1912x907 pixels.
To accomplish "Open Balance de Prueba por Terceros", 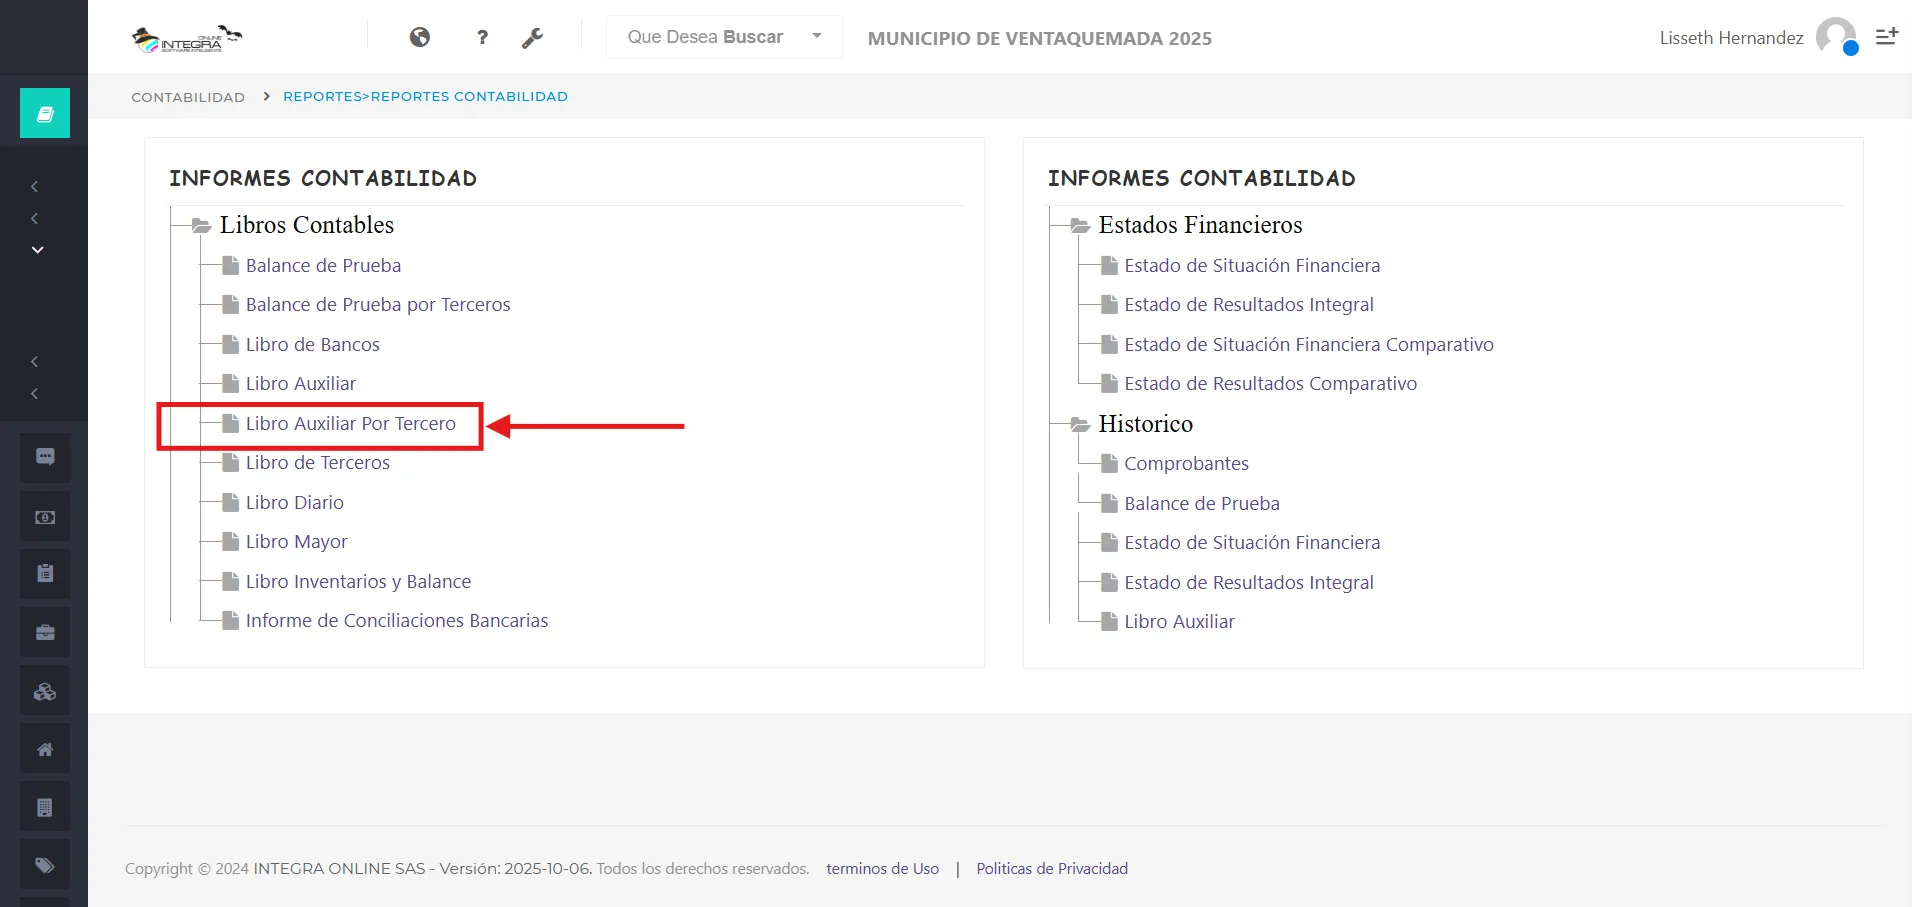I will (377, 305).
